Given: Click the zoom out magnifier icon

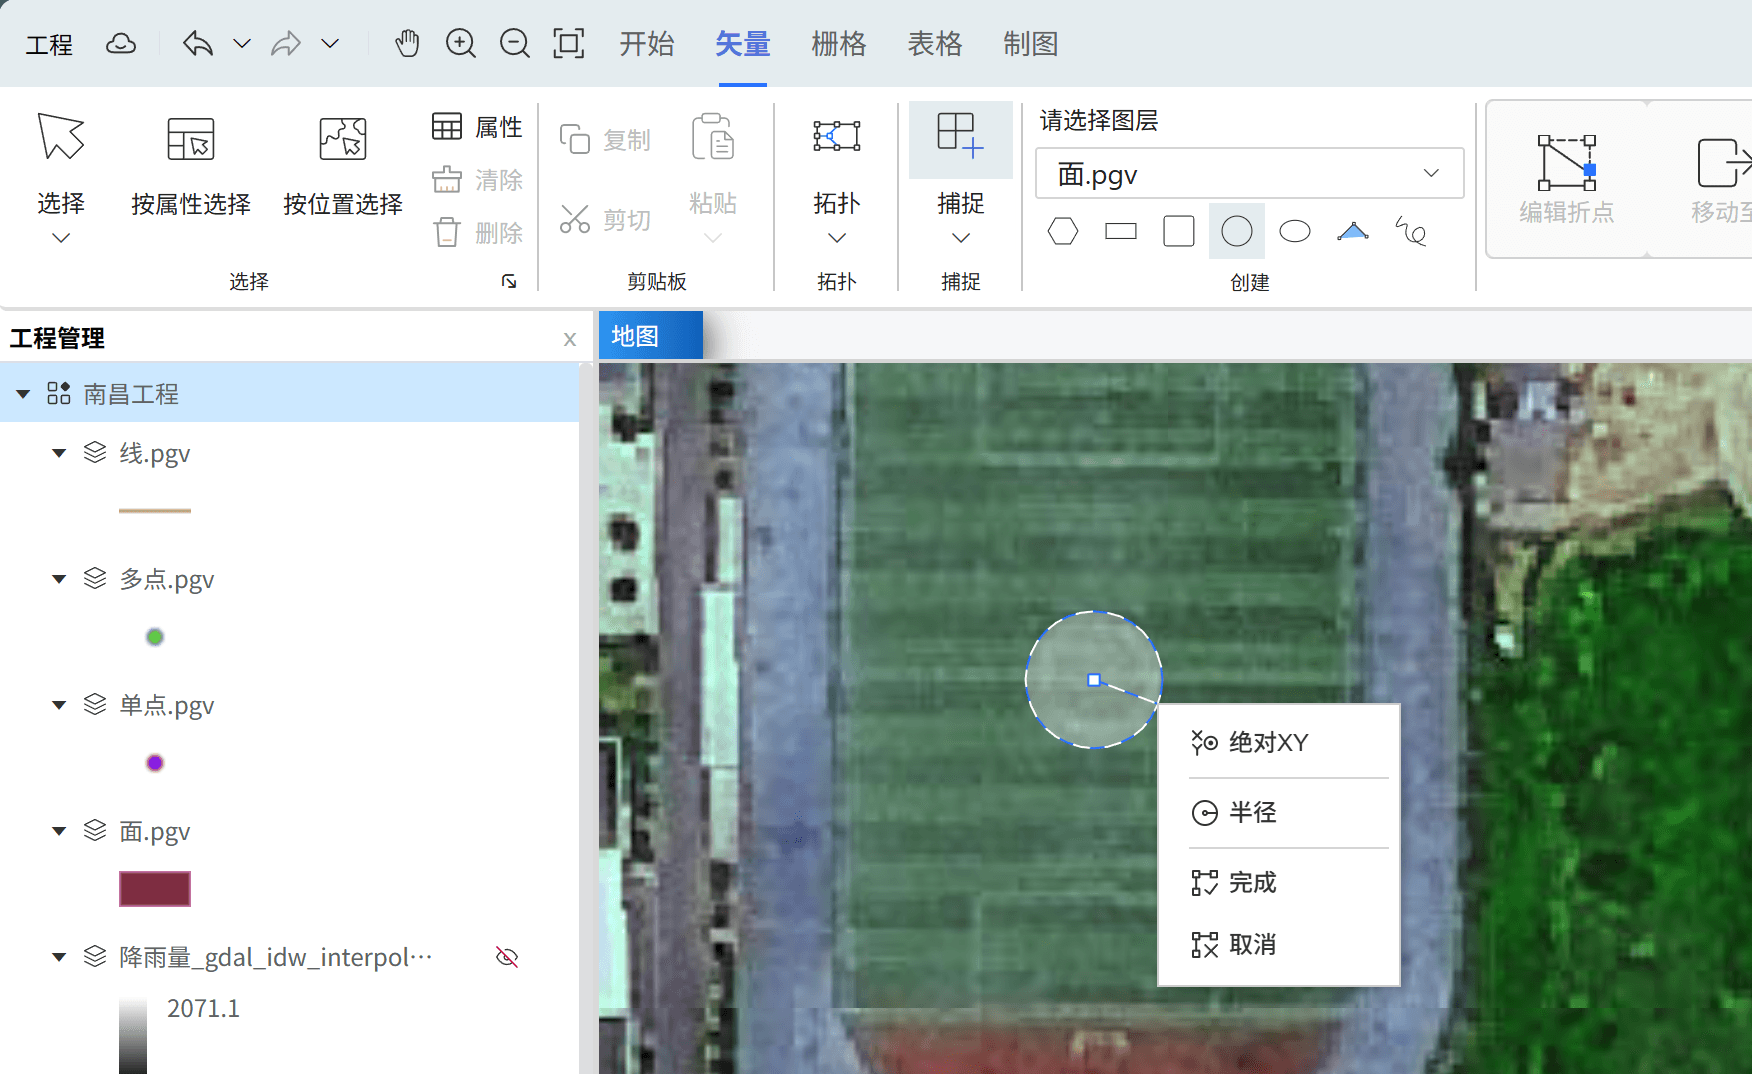Looking at the screenshot, I should pos(514,44).
